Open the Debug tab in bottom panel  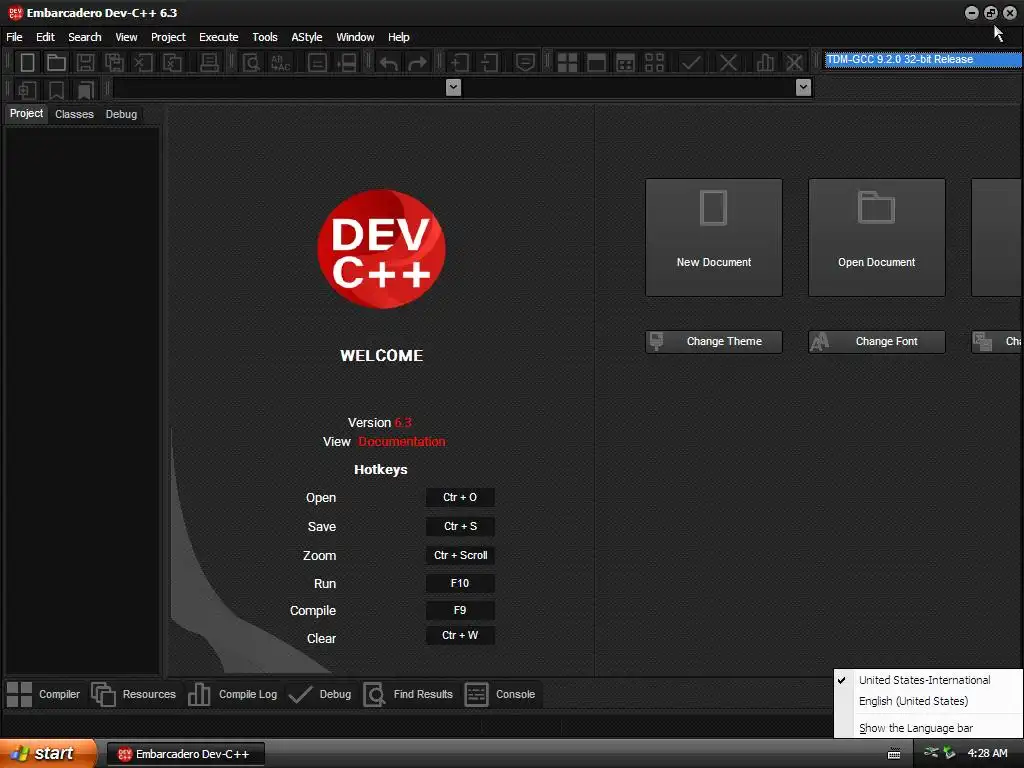pos(320,694)
